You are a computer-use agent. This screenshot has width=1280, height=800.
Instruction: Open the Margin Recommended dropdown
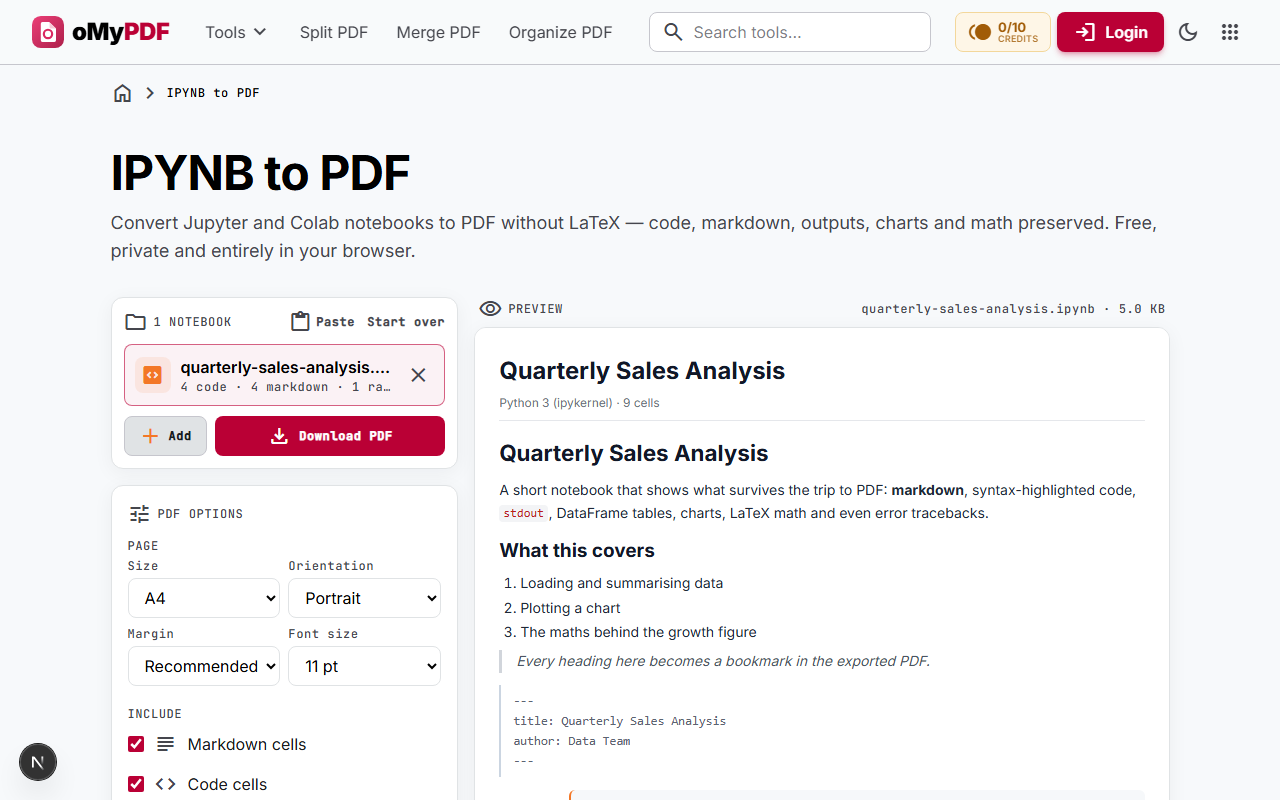pyautogui.click(x=204, y=666)
